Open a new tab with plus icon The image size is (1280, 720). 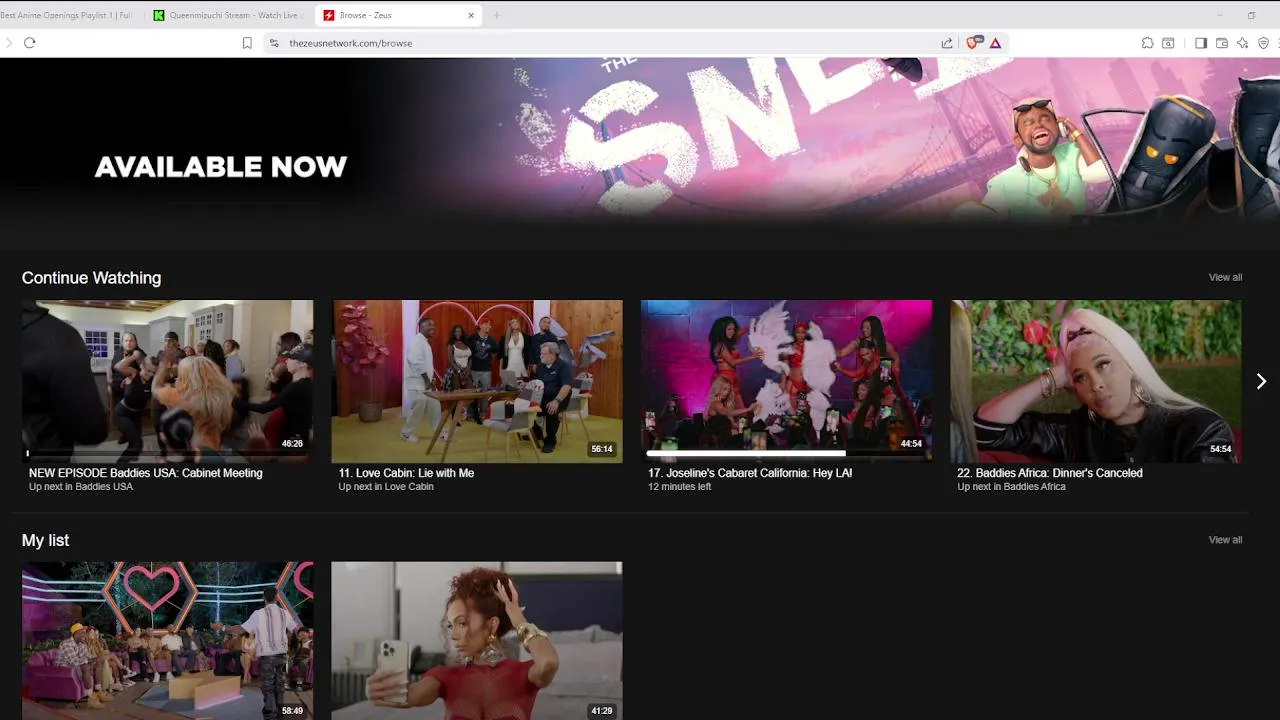(496, 15)
